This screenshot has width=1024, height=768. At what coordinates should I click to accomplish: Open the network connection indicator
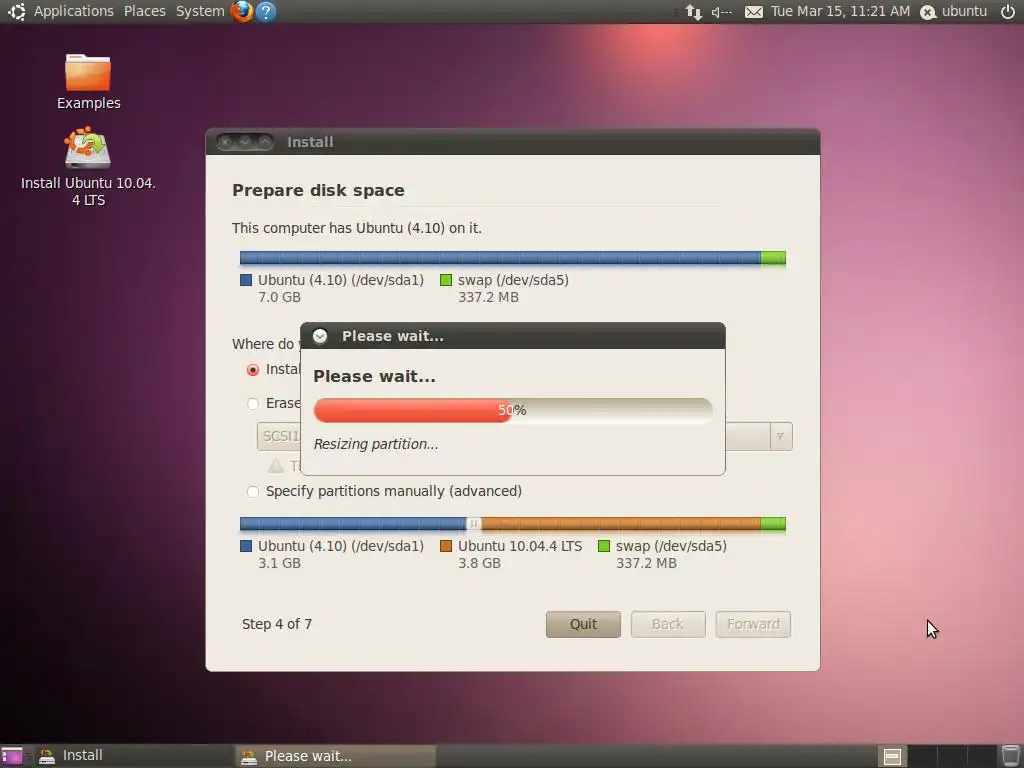tap(694, 12)
